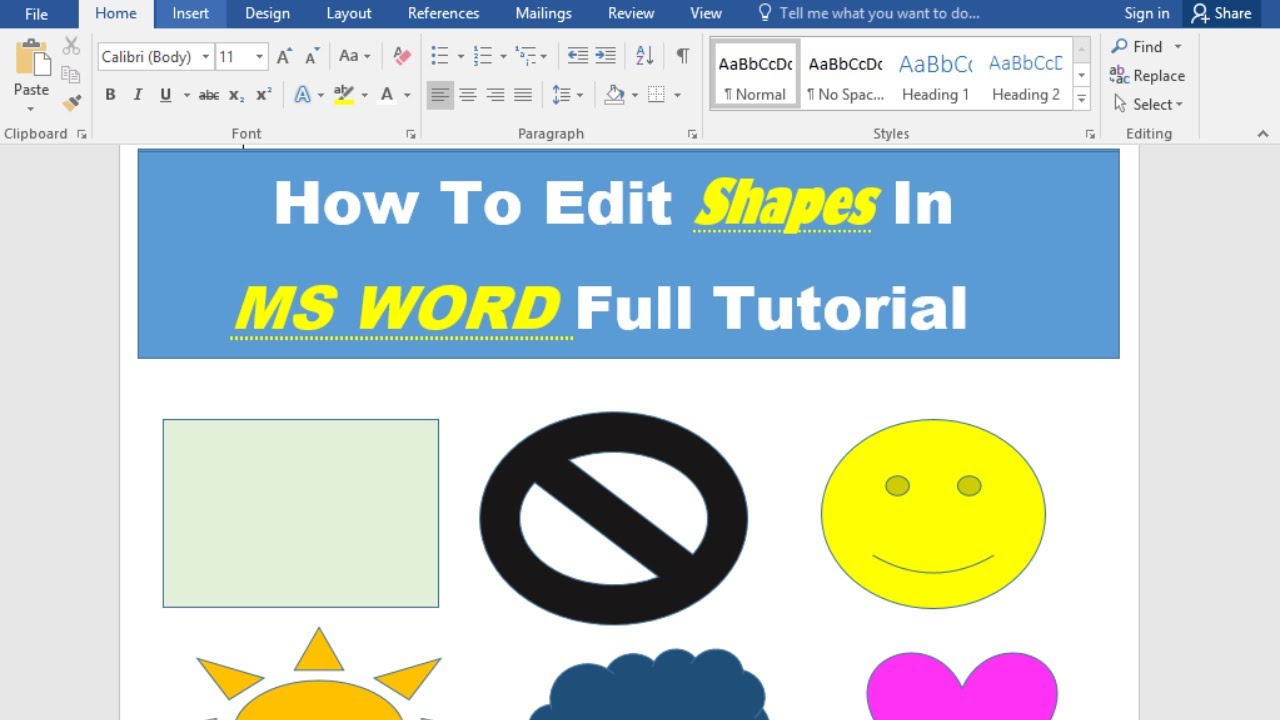Open the Calibri (Body) font name dropdown
This screenshot has height=720, width=1280.
tap(206, 57)
